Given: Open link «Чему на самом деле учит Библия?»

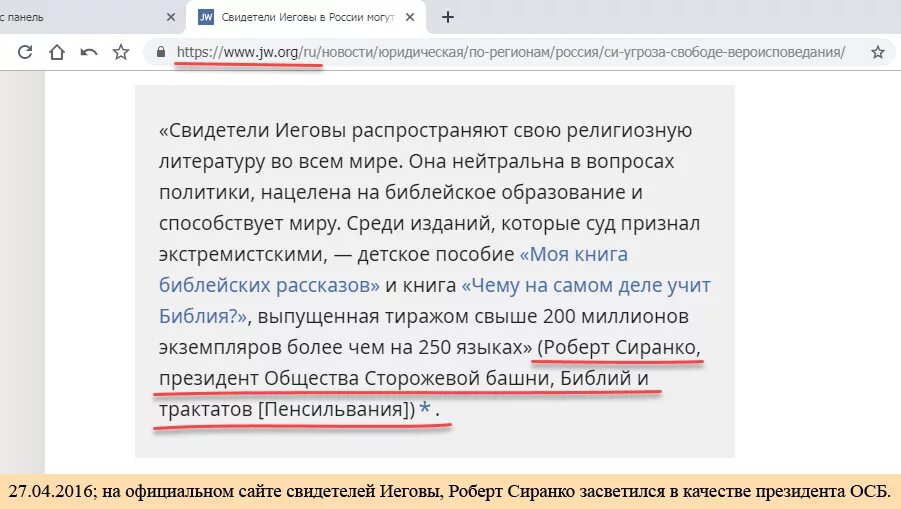Looking at the screenshot, I should tap(435, 300).
